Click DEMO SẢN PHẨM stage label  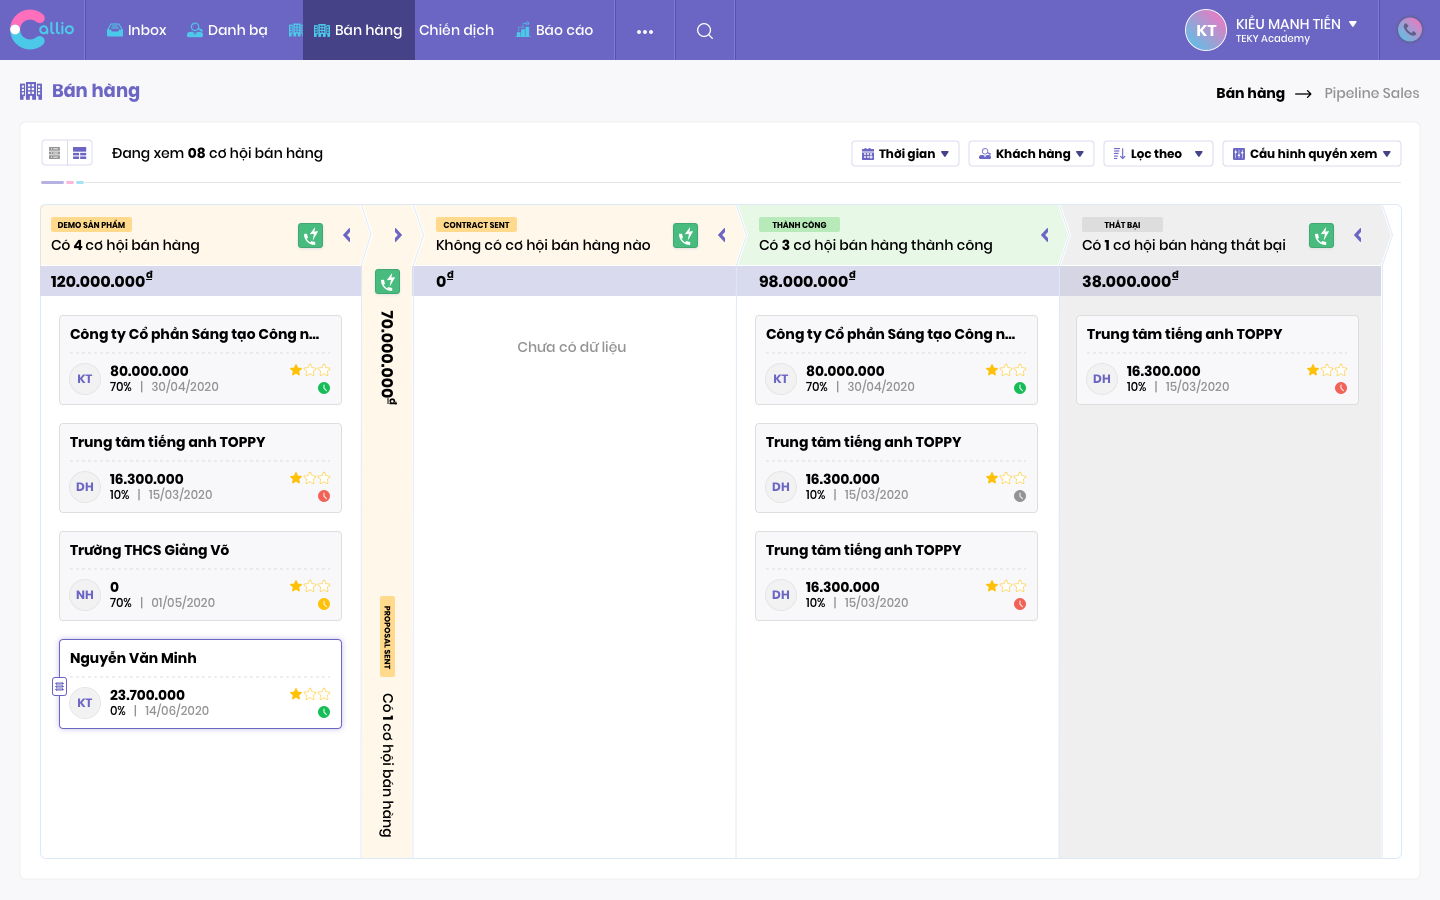pos(91,225)
